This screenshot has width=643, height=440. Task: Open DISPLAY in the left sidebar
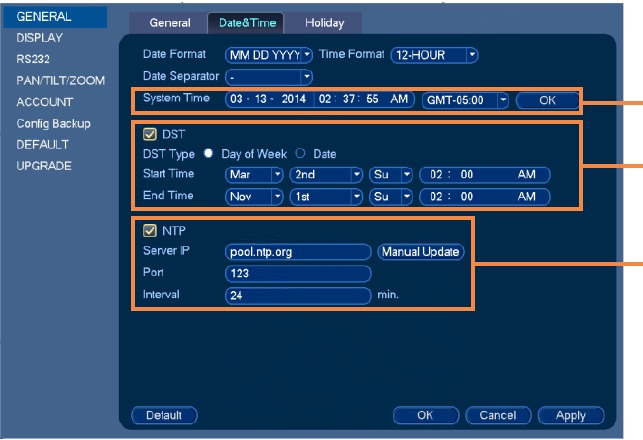tap(40, 37)
